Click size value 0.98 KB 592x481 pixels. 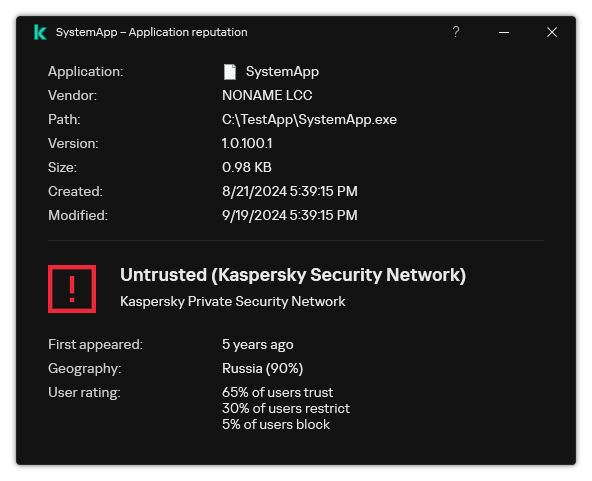(247, 167)
